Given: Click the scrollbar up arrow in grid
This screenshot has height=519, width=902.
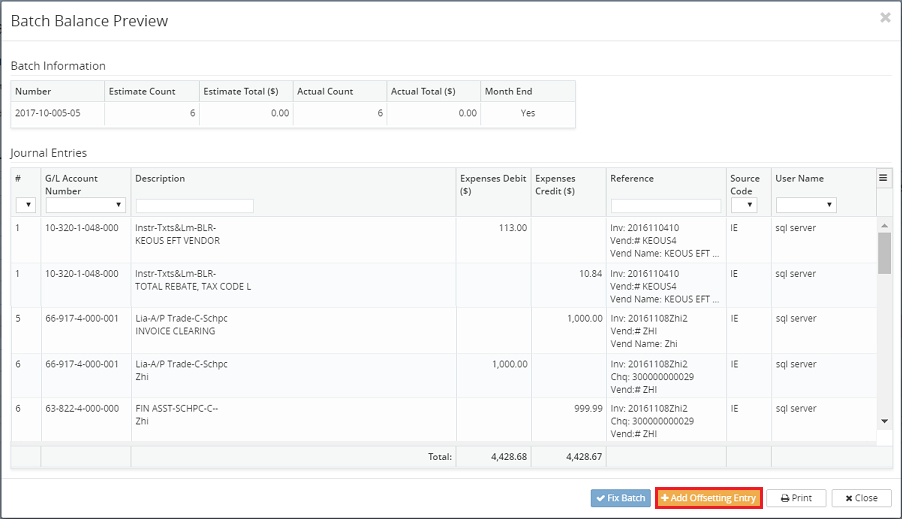Looking at the screenshot, I should pyautogui.click(x=884, y=226).
